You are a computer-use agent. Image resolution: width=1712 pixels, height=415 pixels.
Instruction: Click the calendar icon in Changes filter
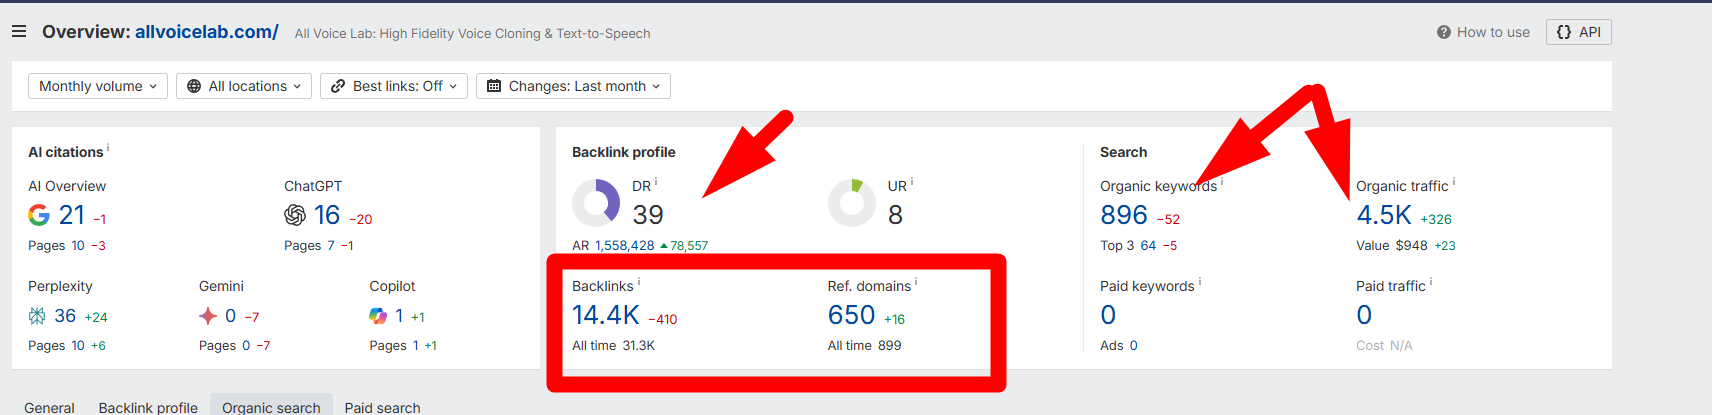[494, 86]
